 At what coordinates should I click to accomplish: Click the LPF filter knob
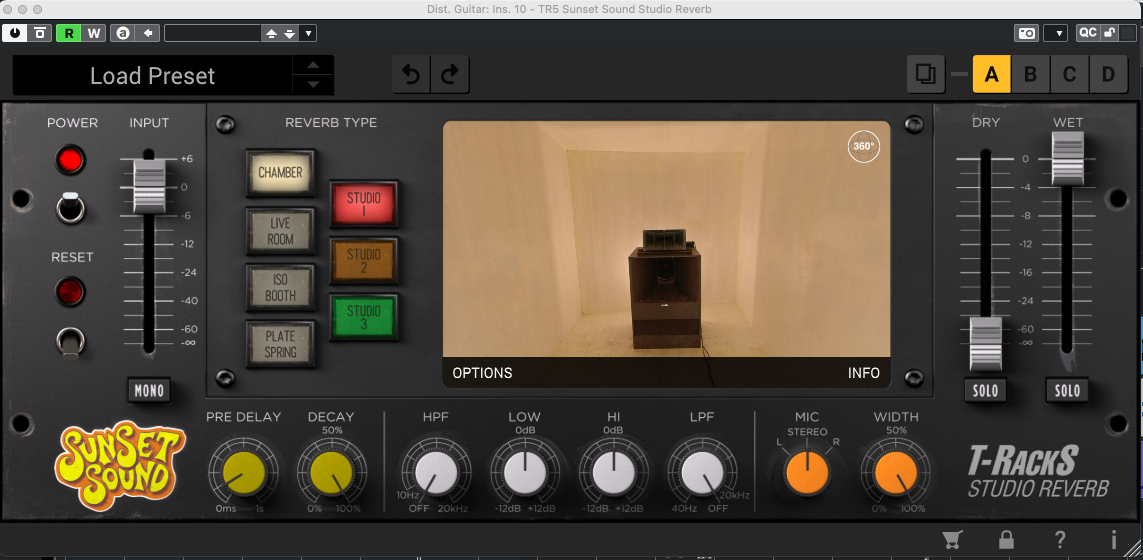tap(702, 472)
